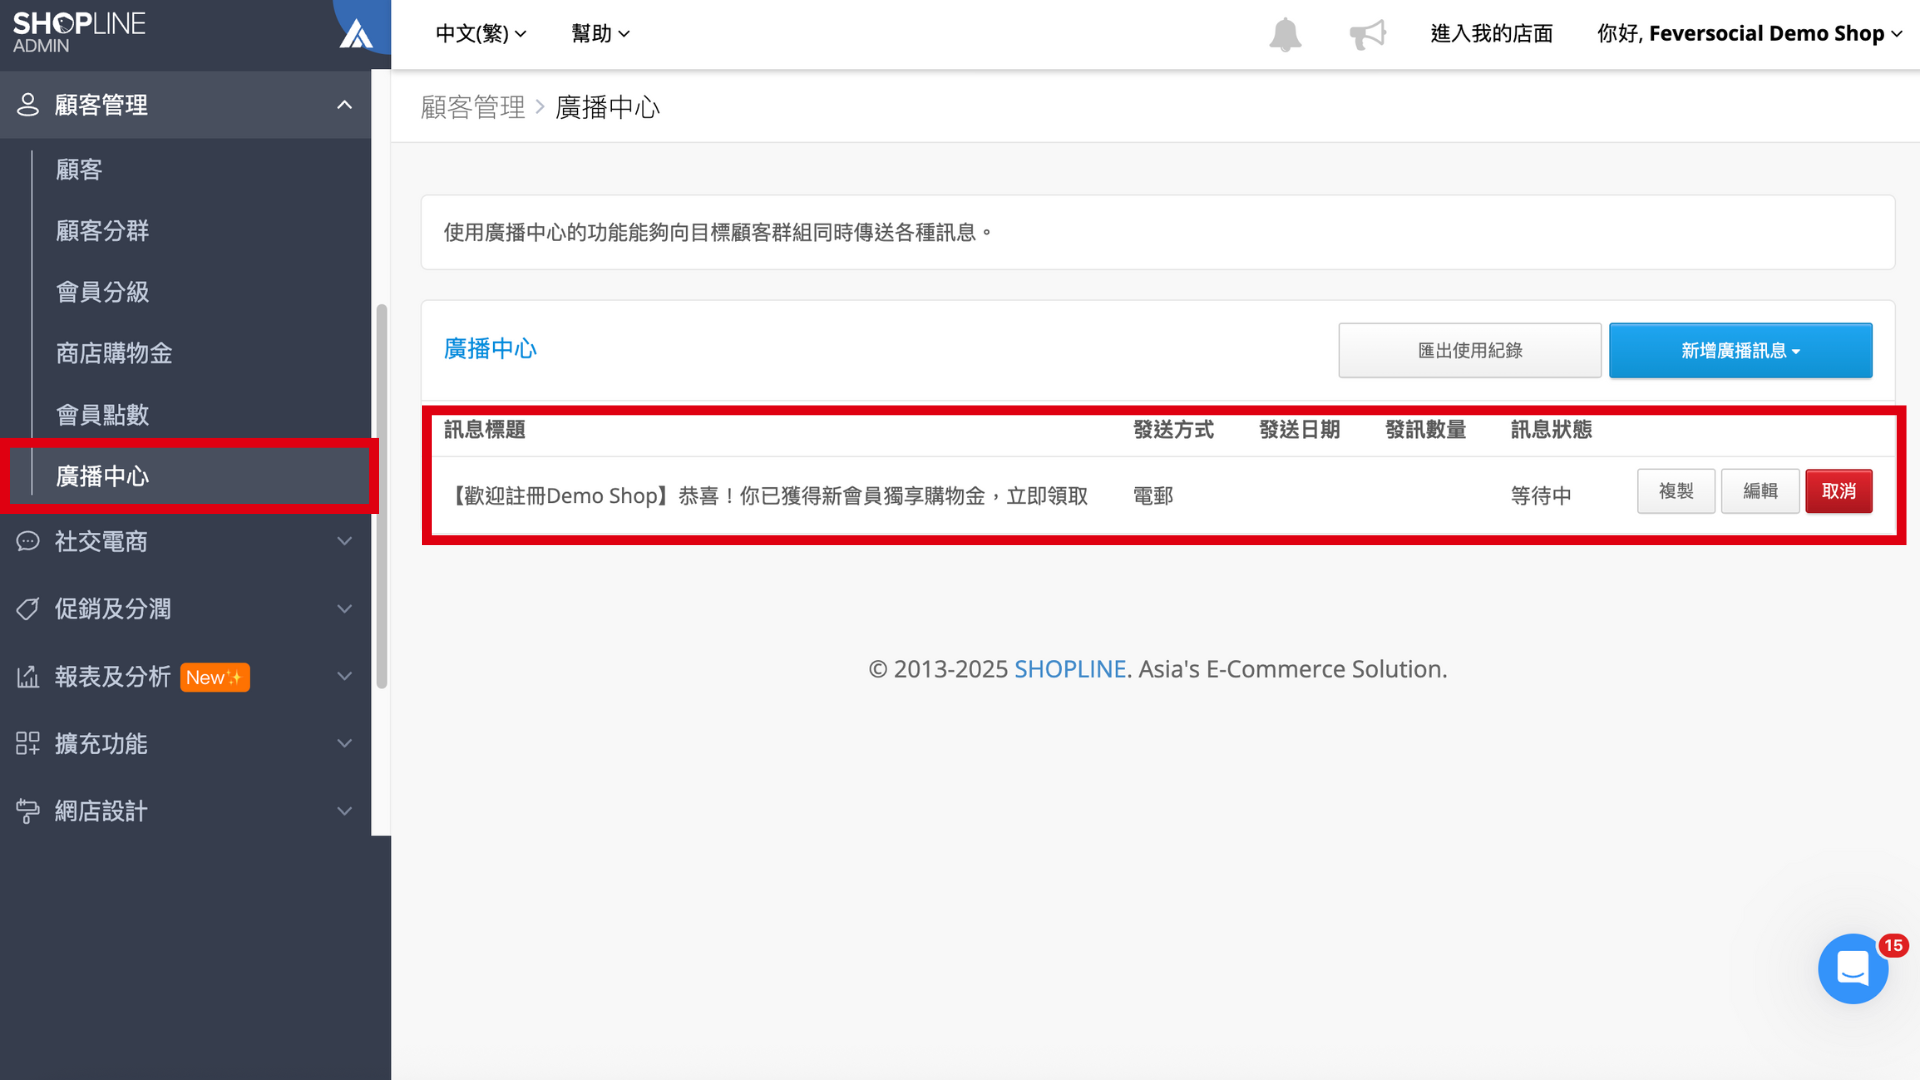Click the 促銷及分潤 tag icon
This screenshot has width=1920, height=1080.
[28, 609]
